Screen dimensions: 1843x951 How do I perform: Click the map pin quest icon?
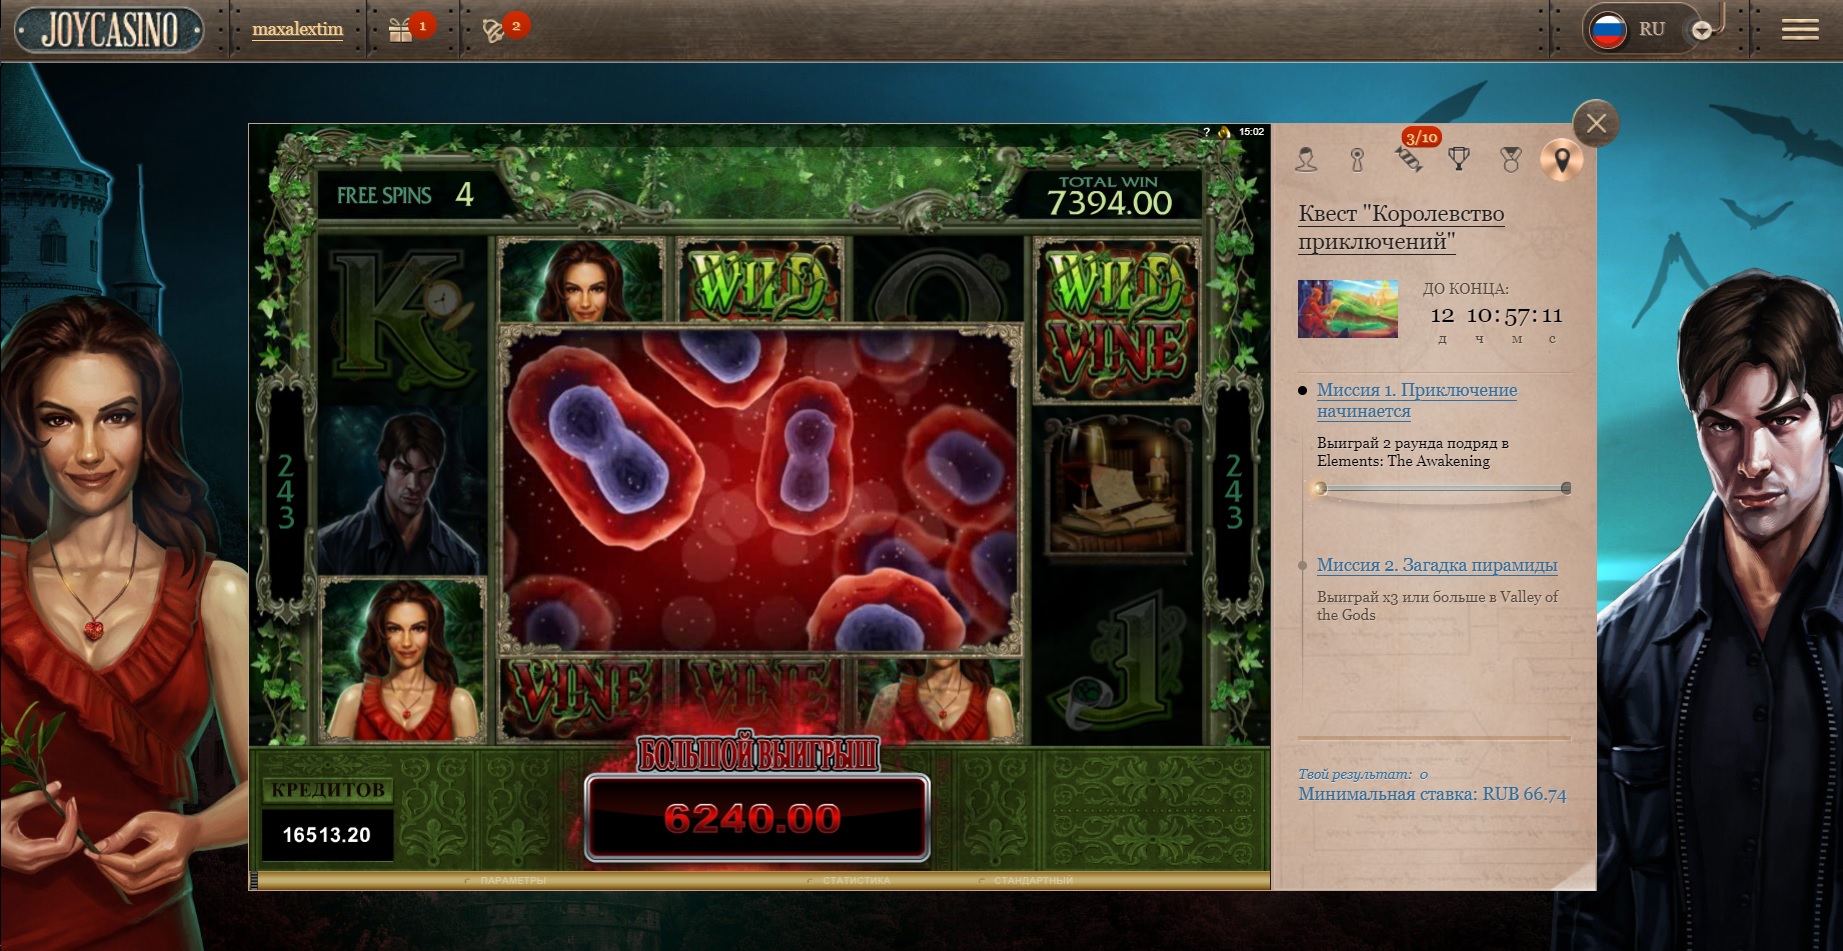click(x=1561, y=159)
